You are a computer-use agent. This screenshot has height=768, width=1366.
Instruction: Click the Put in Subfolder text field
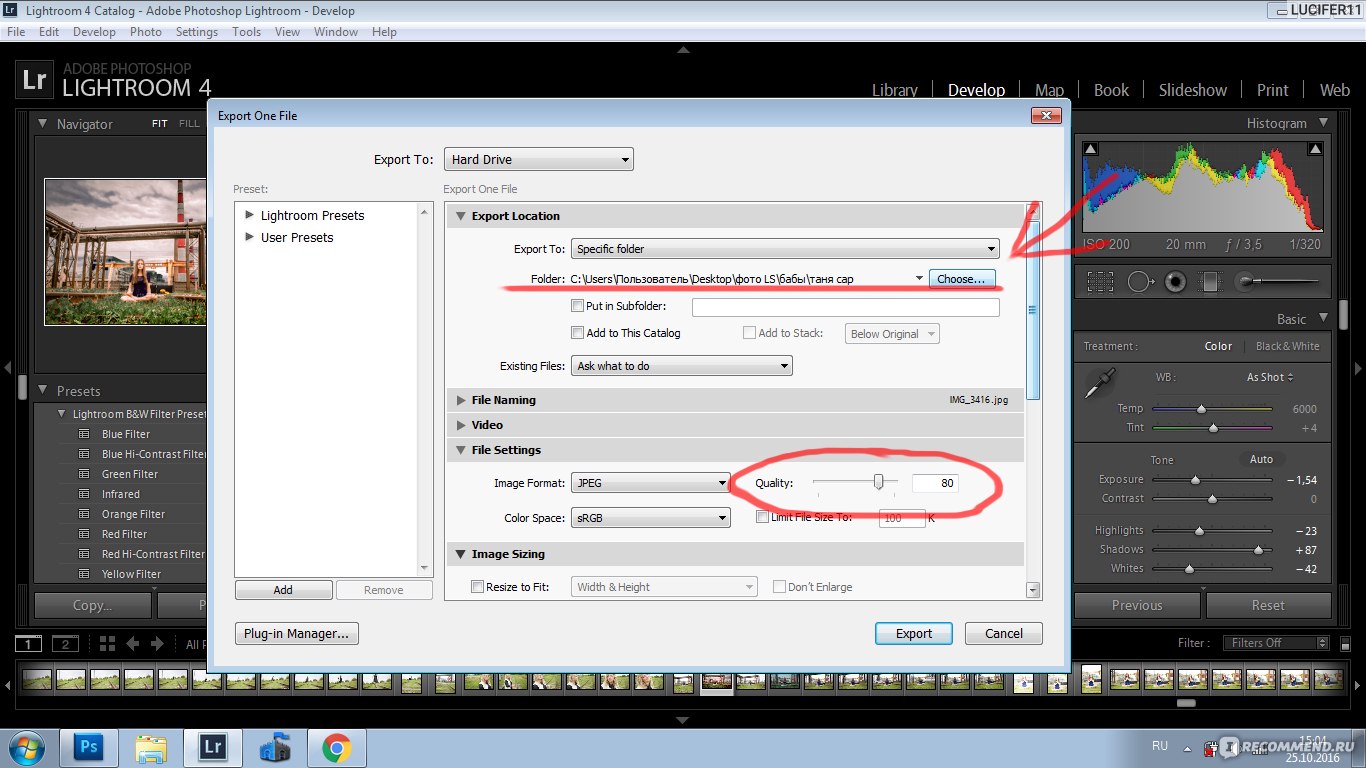tap(846, 307)
